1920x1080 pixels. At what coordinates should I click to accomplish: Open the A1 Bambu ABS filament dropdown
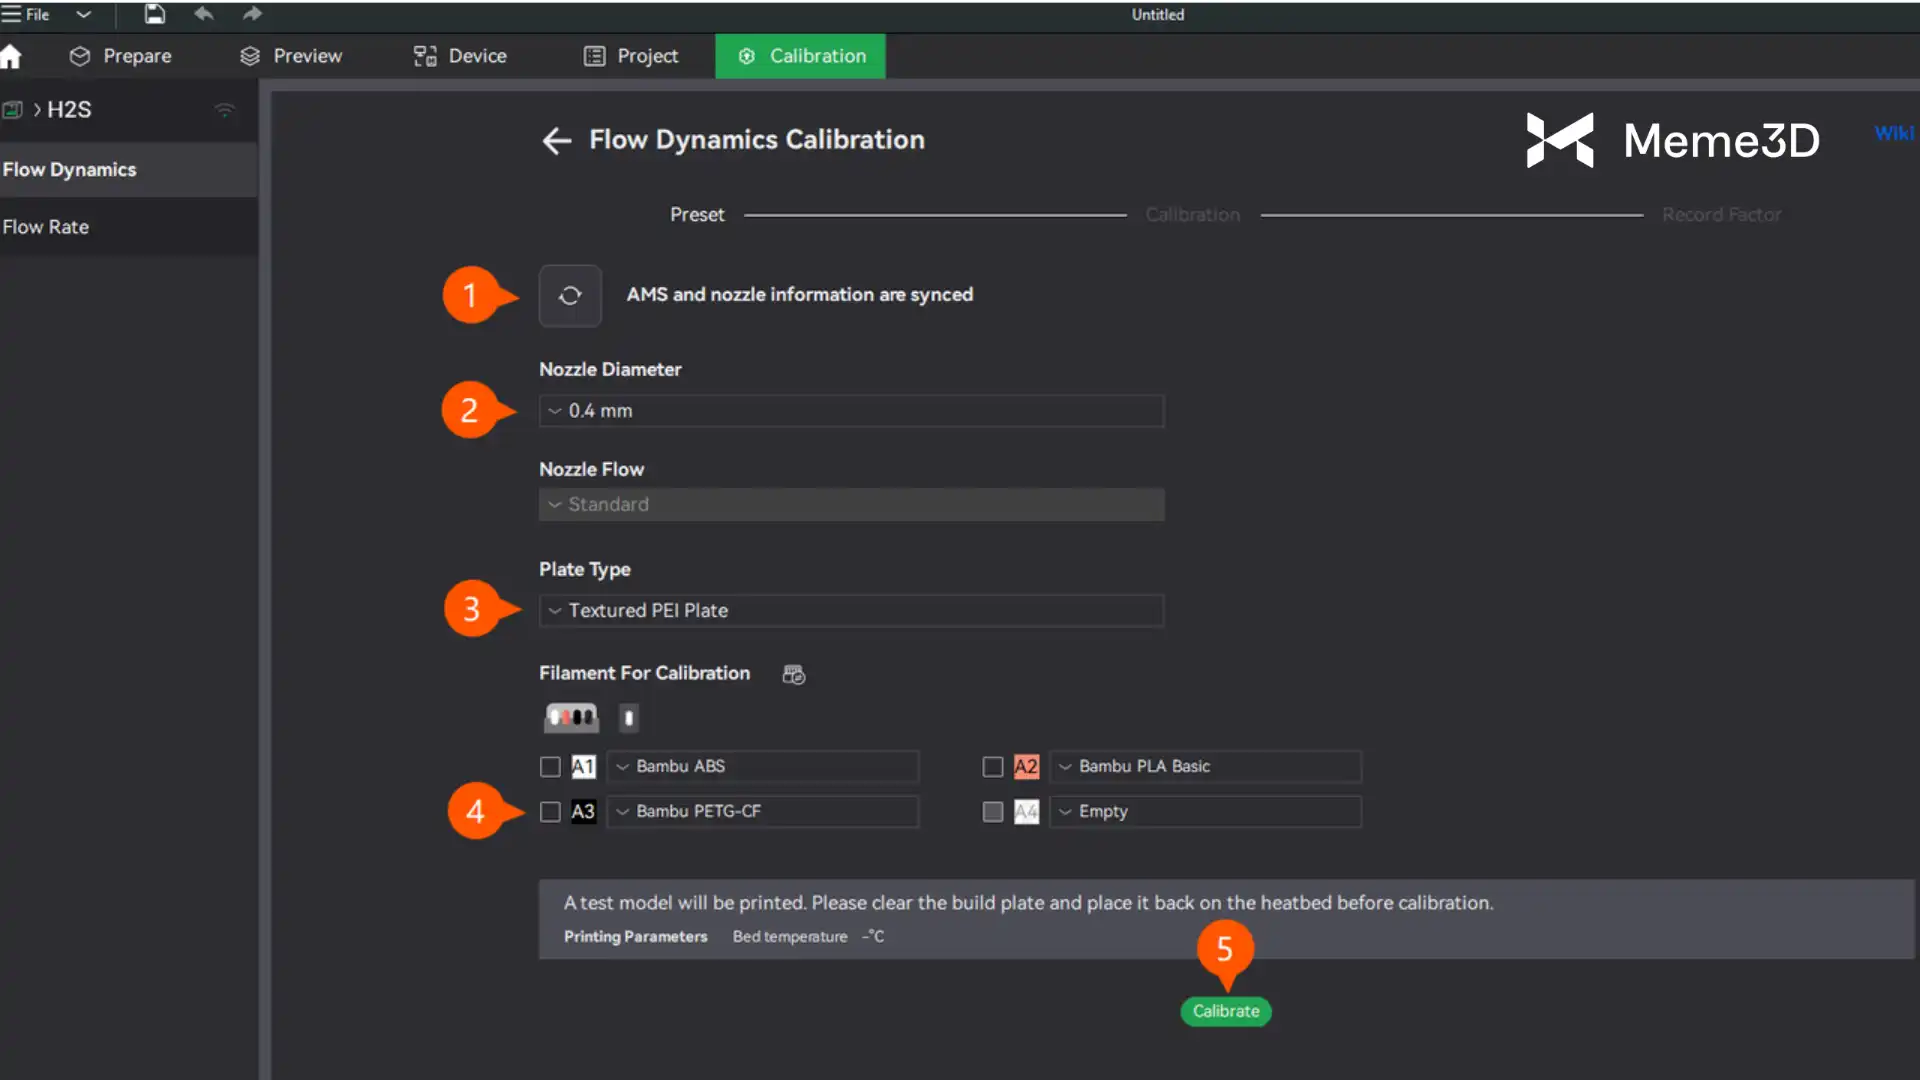pos(762,767)
